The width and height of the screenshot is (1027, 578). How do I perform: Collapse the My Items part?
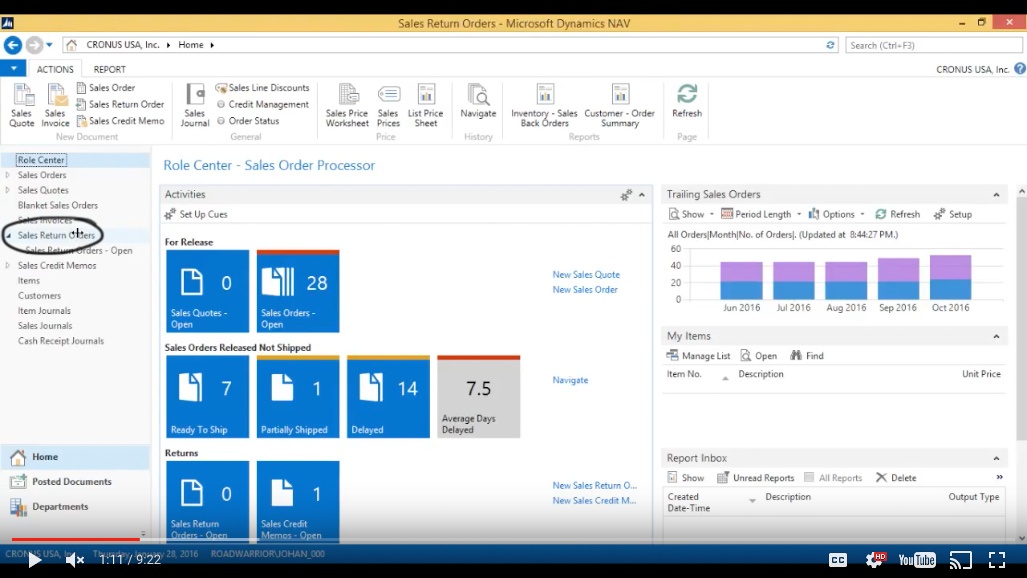coord(996,336)
